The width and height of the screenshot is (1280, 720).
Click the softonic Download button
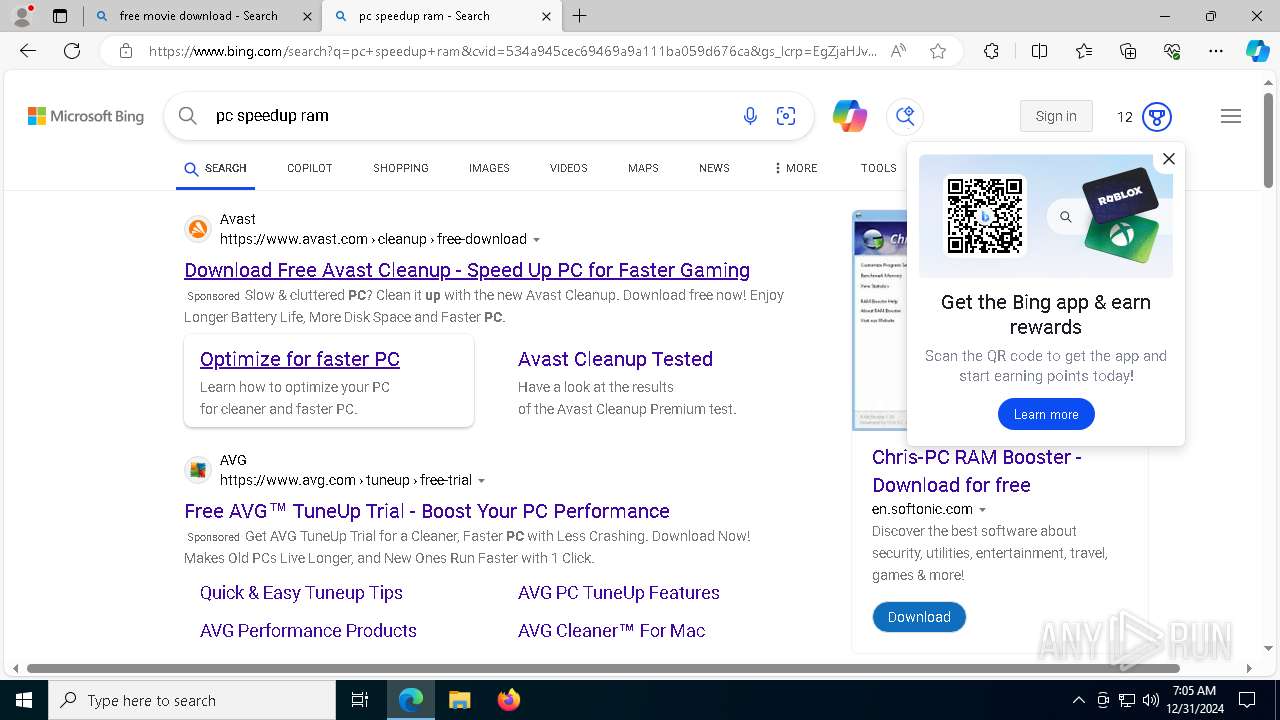pyautogui.click(x=919, y=617)
